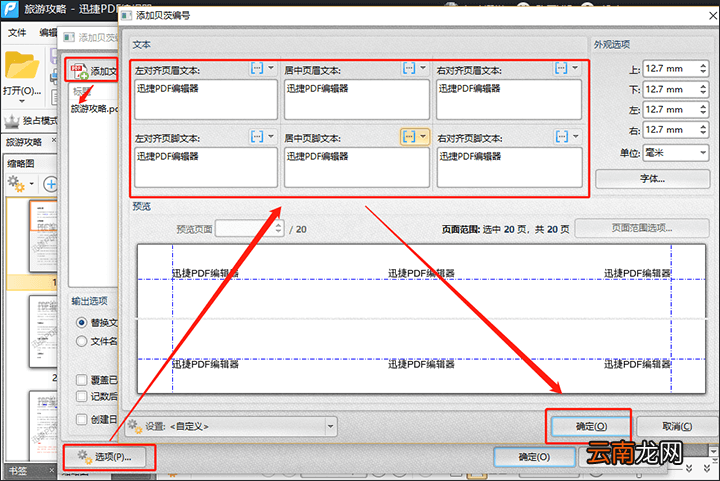
Task: Open the center footer macro dropdown arrow
Action: [423, 136]
